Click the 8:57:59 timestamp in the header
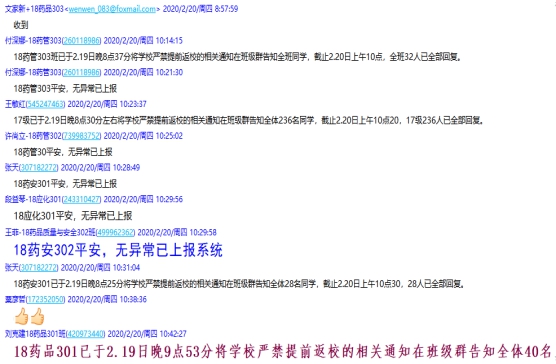Screen dimensions: 556x364 (226, 9)
